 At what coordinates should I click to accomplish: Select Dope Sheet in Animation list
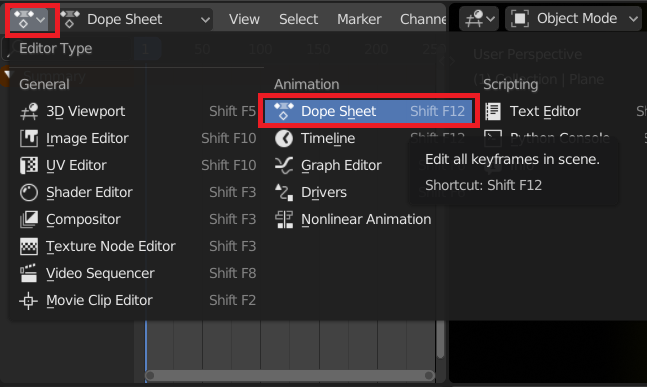[x=368, y=111]
